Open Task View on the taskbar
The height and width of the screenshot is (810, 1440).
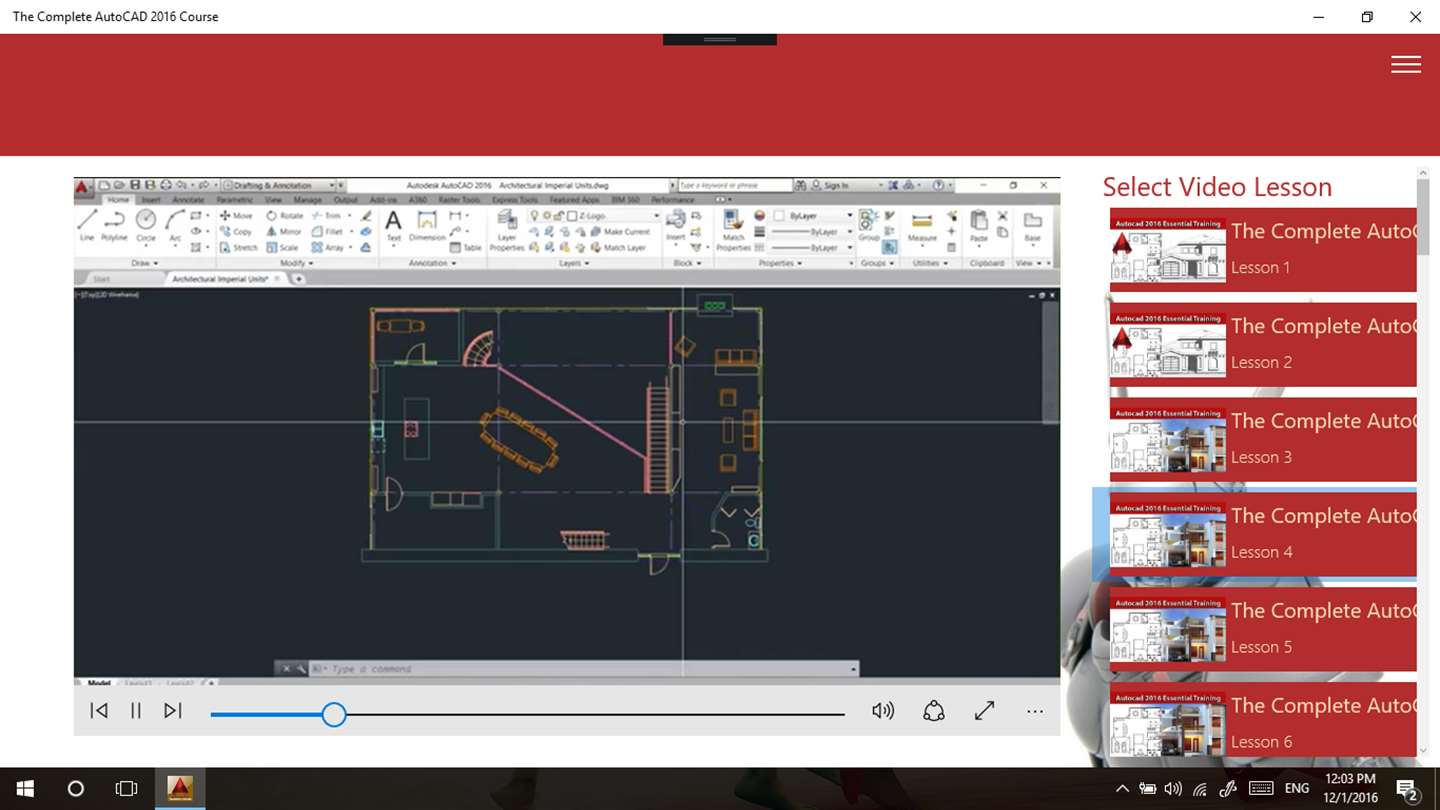pyautogui.click(x=126, y=789)
